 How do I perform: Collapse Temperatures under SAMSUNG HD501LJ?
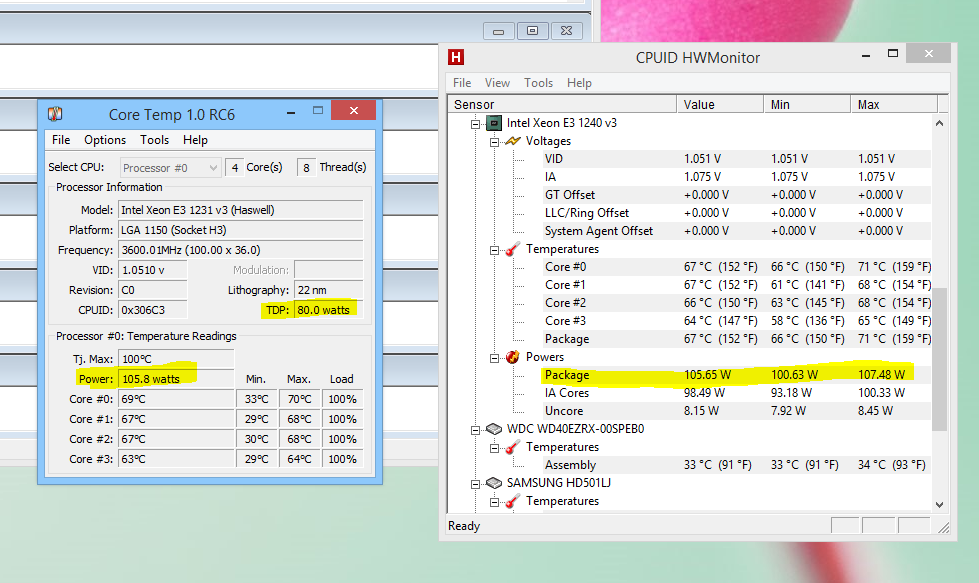pos(494,502)
